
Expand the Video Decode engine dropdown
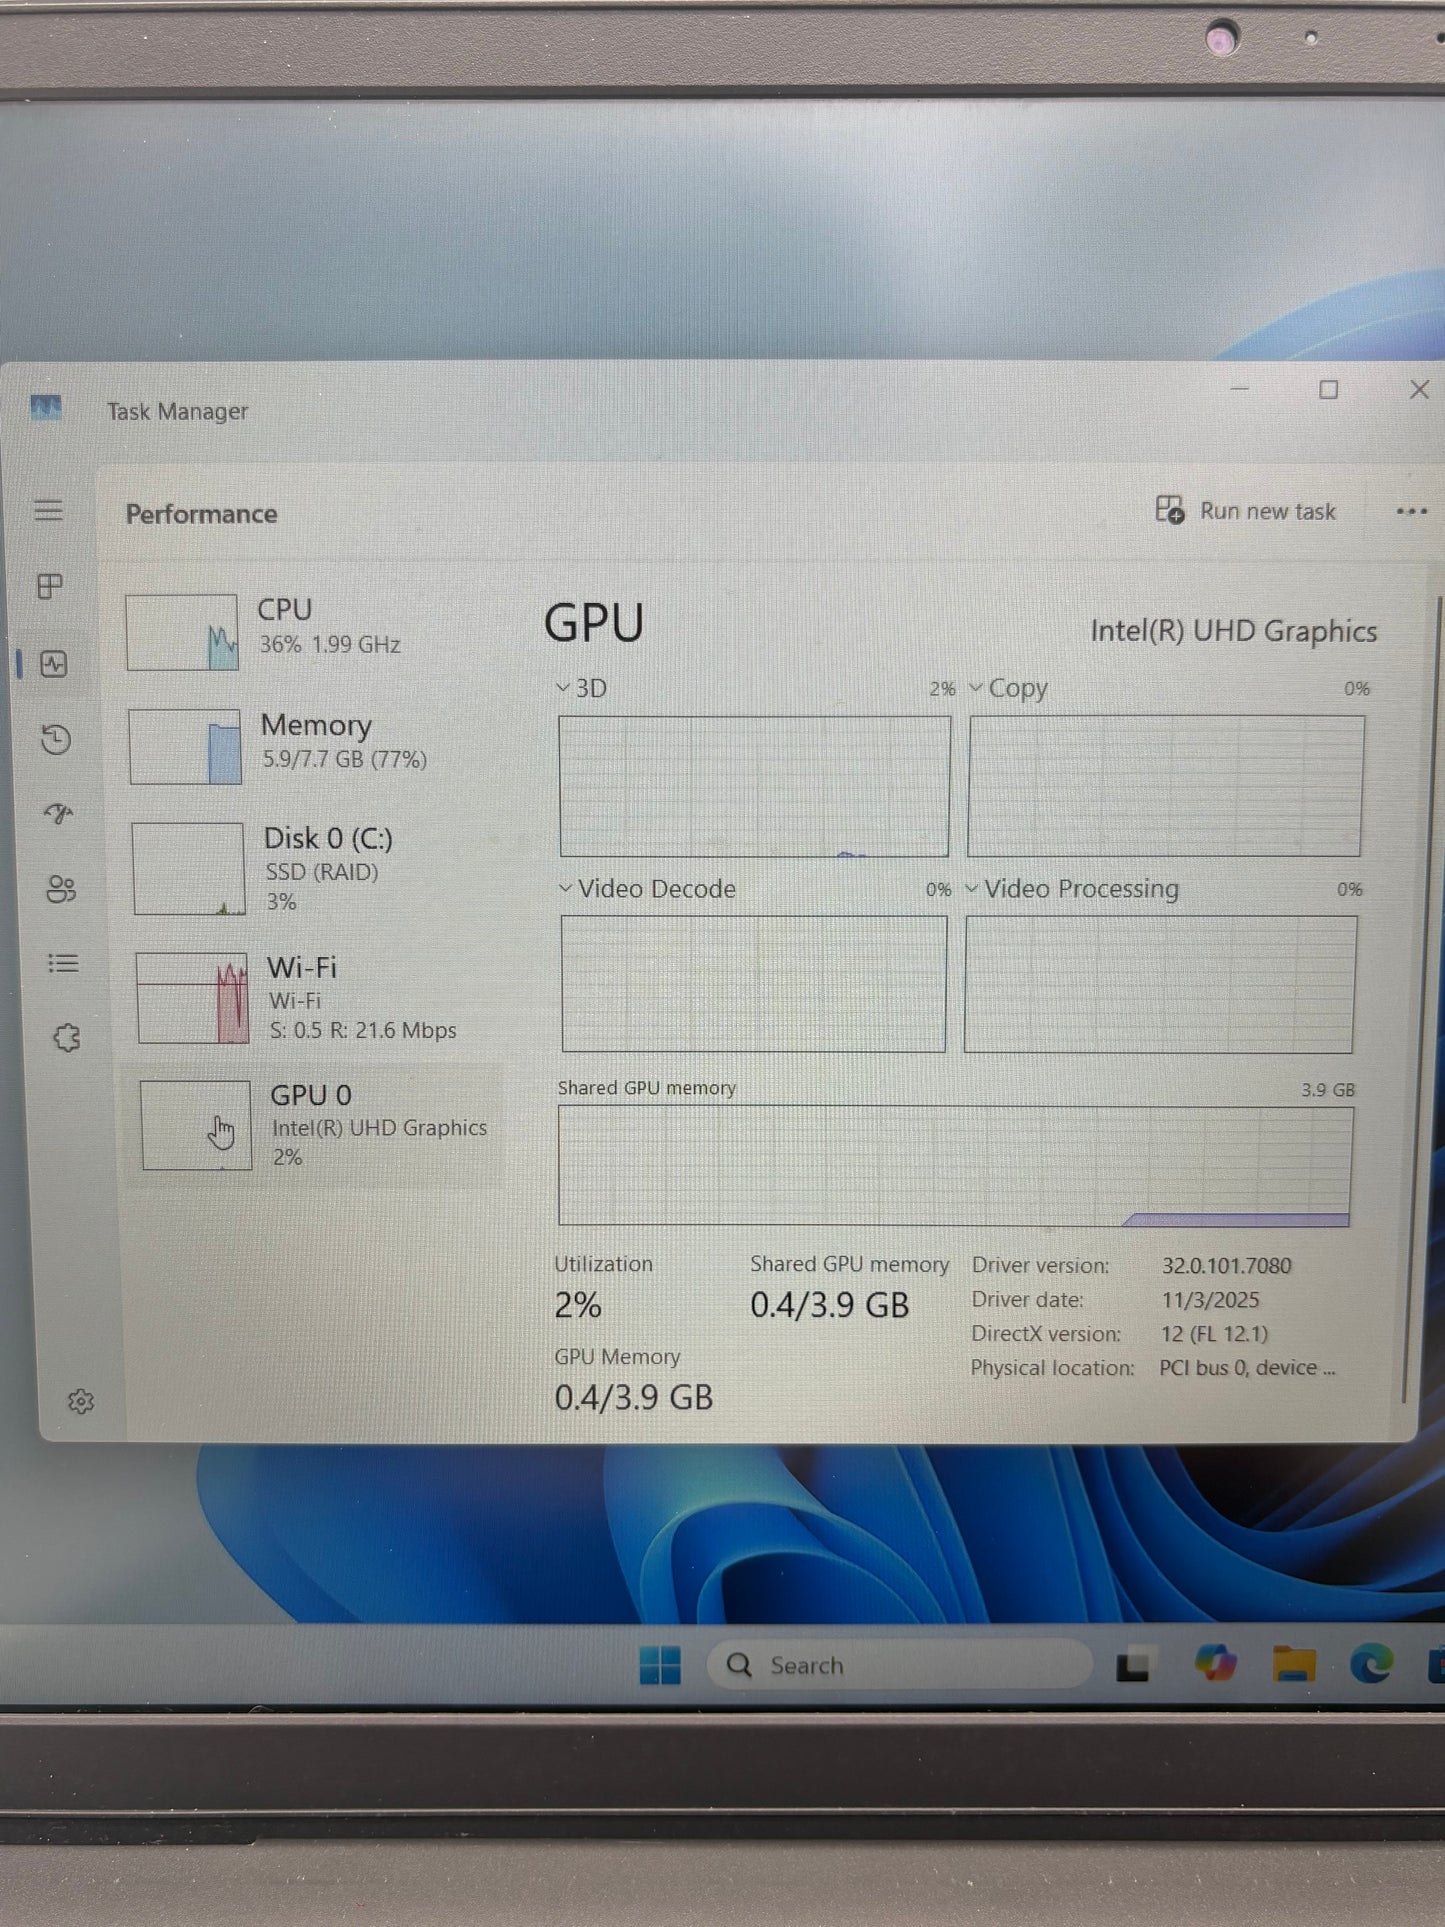click(565, 888)
